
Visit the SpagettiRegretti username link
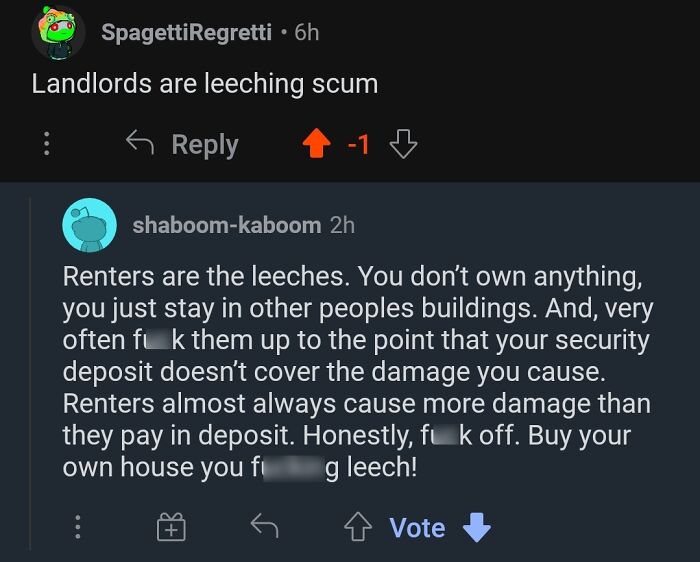point(186,32)
